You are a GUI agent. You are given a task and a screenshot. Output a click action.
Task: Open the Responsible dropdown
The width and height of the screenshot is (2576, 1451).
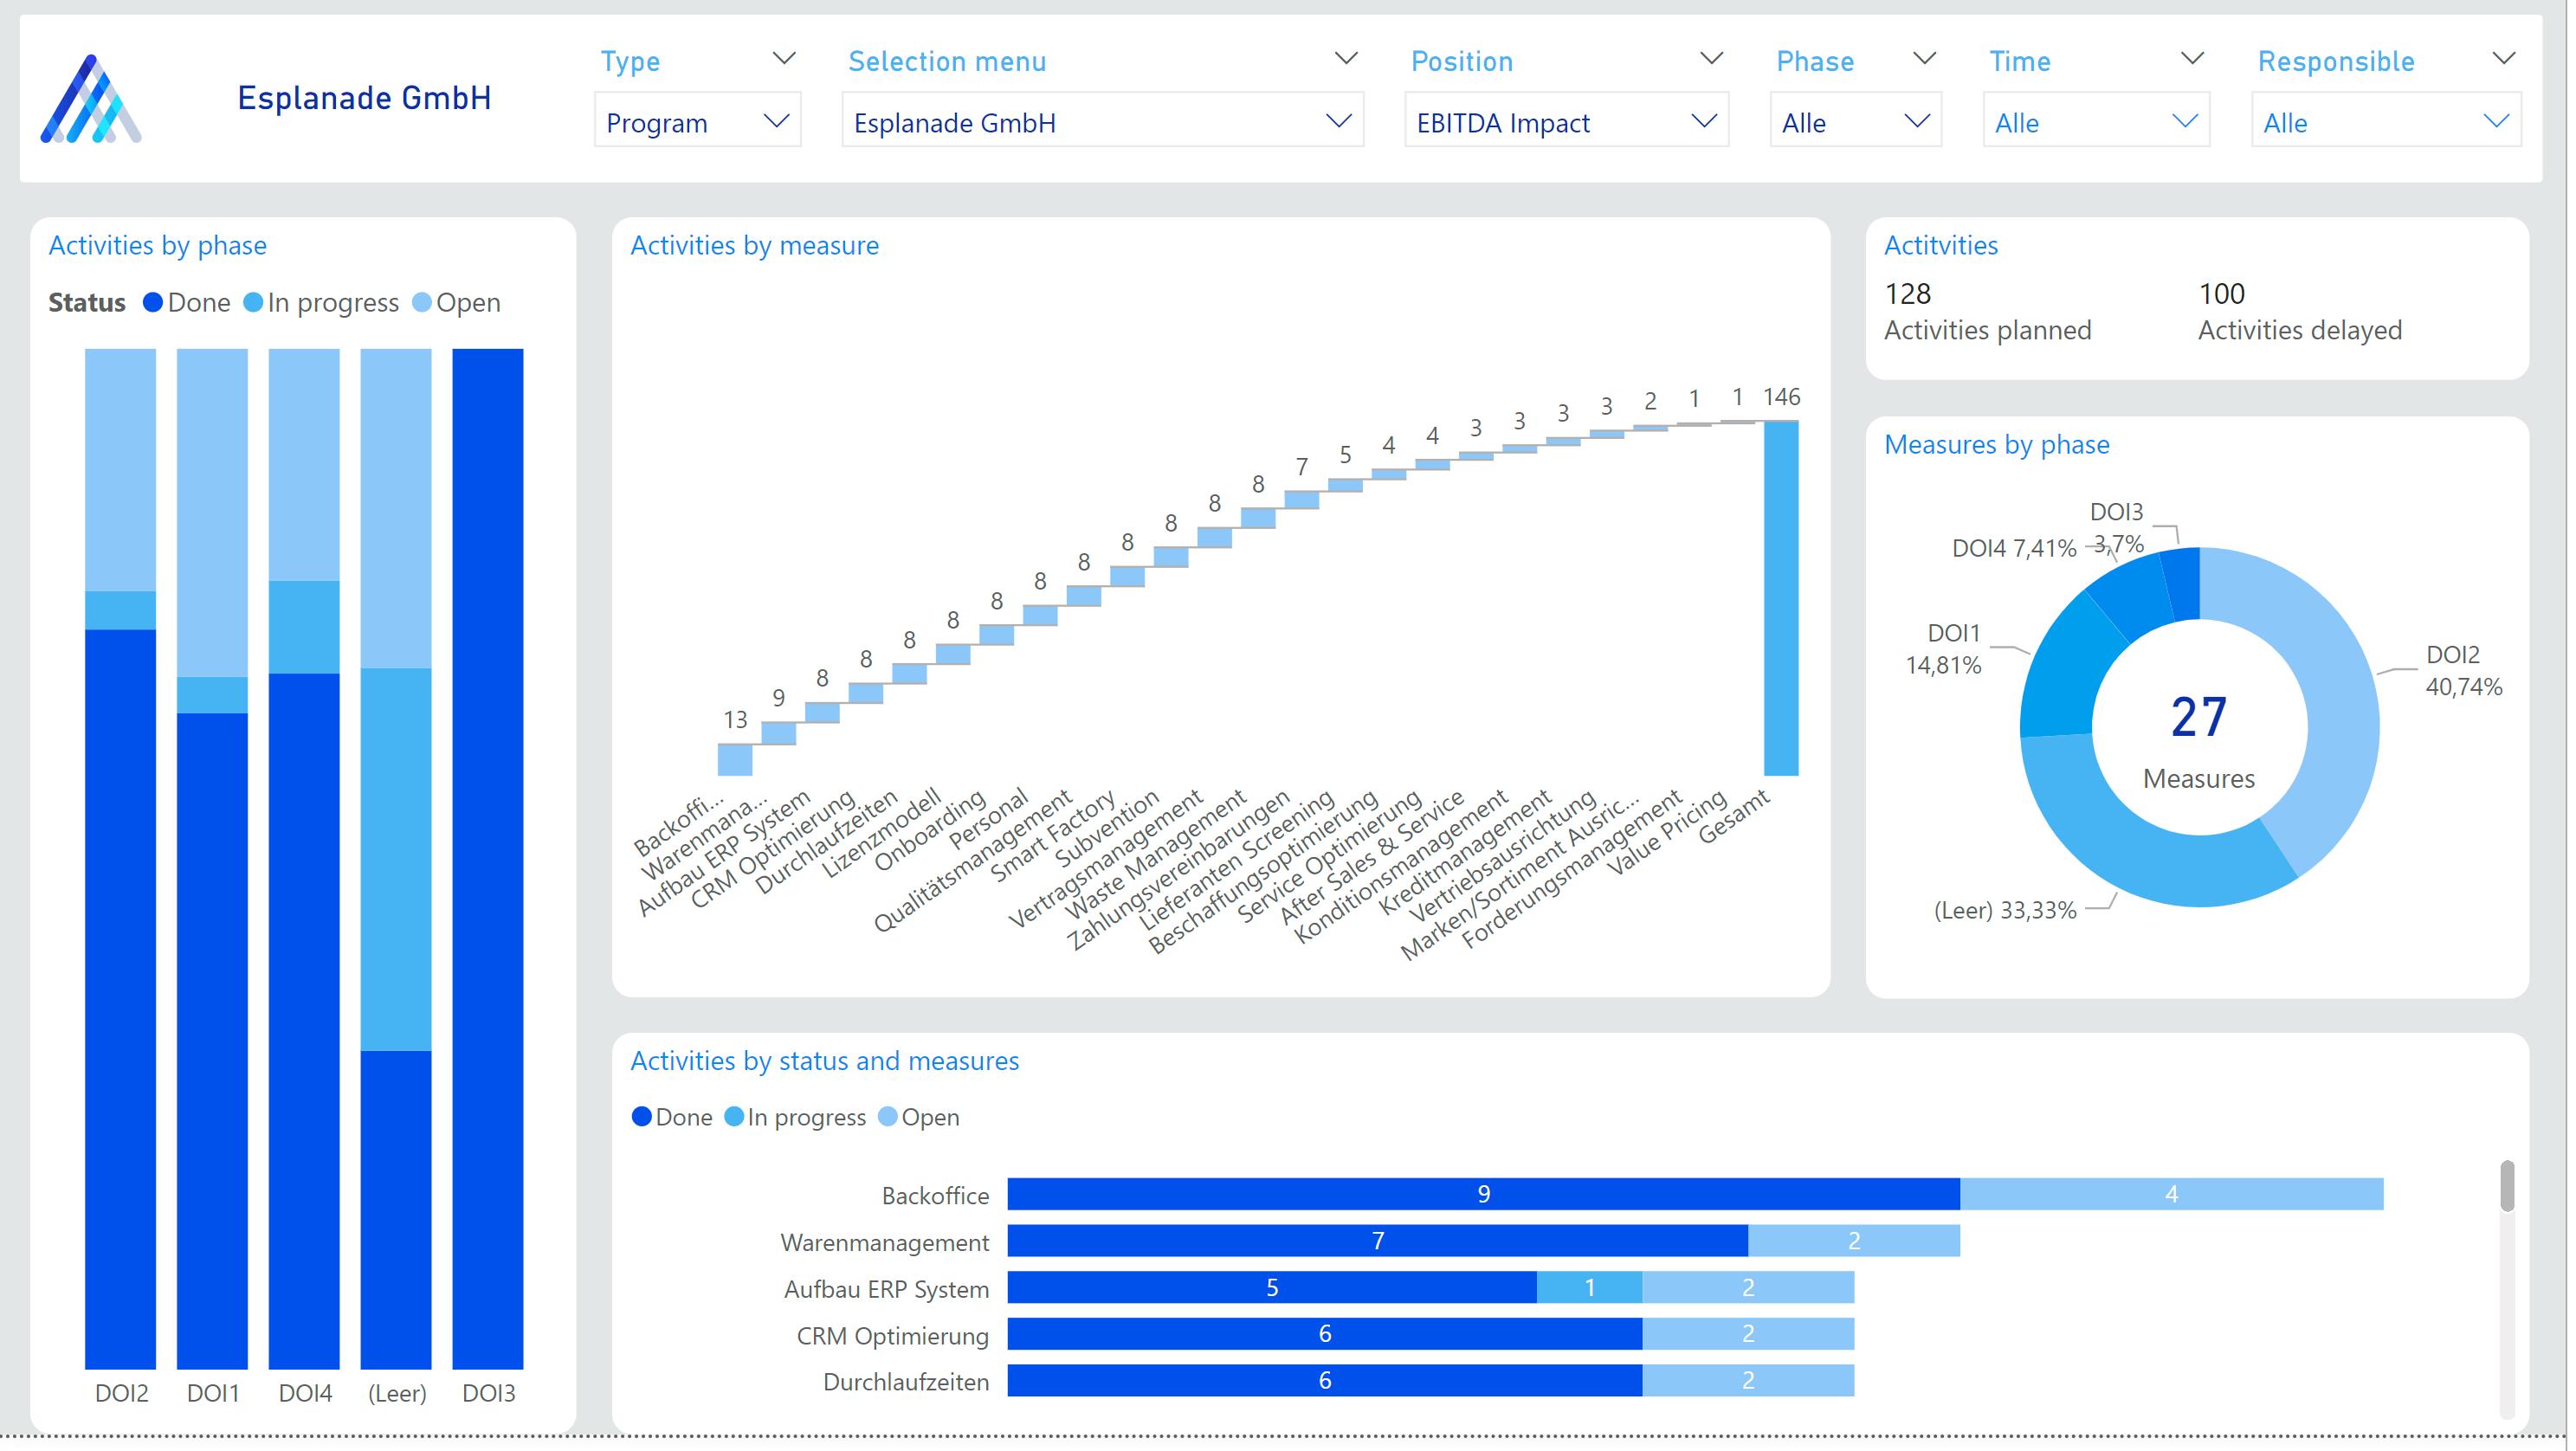pos(2385,121)
